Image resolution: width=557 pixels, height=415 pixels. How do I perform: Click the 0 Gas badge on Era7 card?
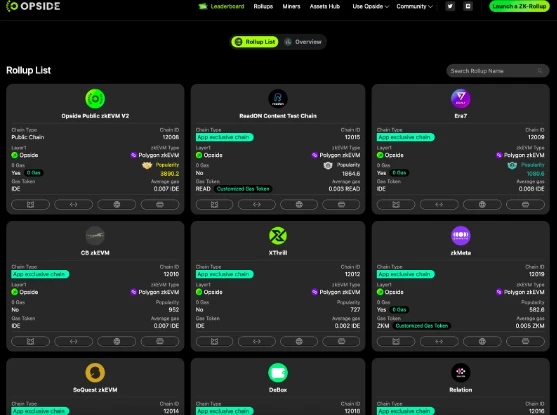[399, 173]
